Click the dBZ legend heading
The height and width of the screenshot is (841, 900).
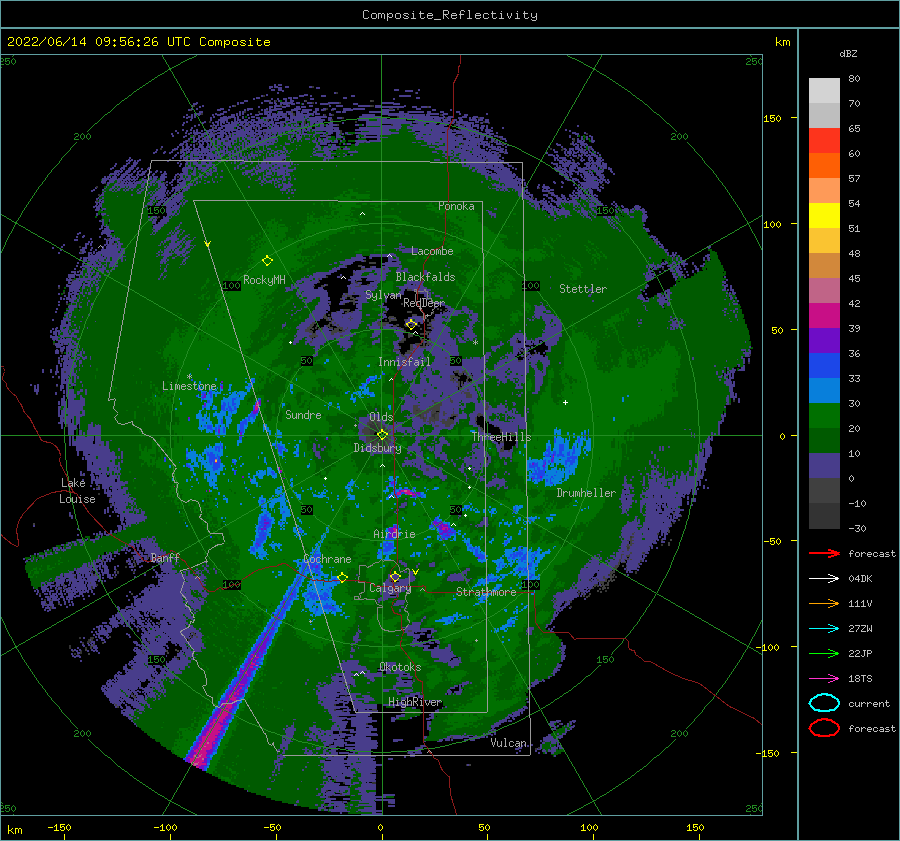click(848, 53)
